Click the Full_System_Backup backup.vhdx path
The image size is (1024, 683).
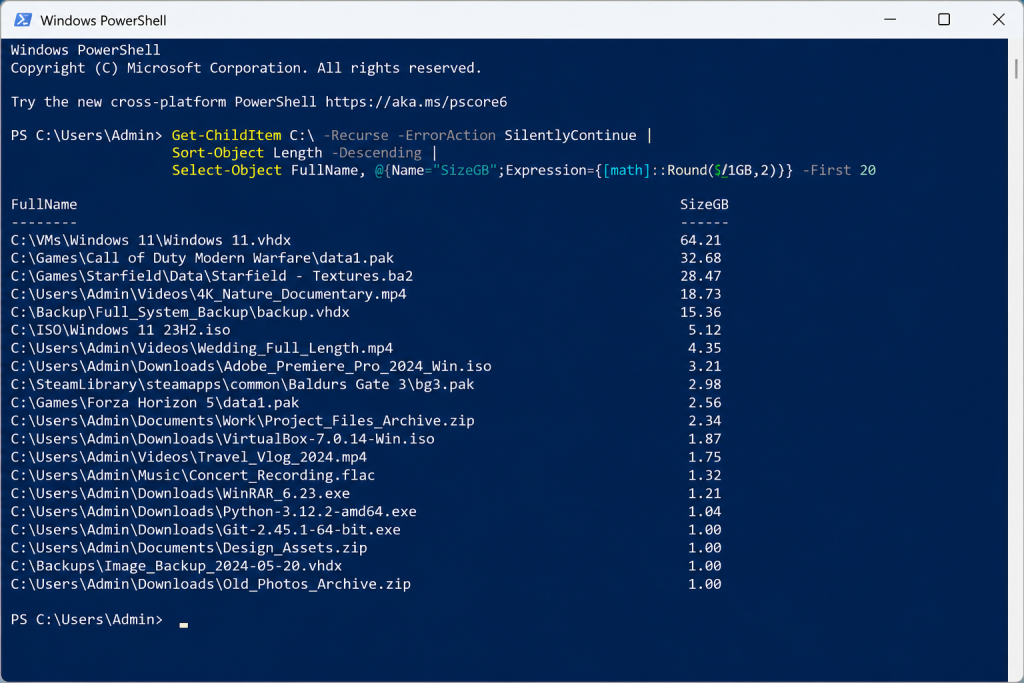tap(180, 312)
